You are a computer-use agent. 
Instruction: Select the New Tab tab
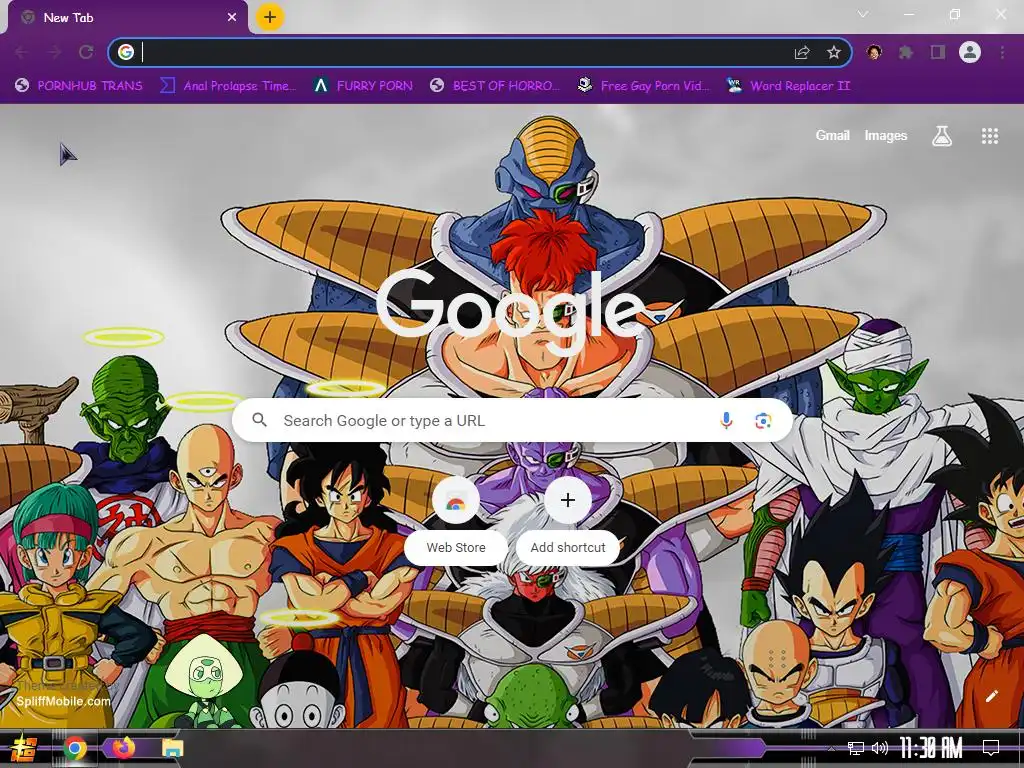click(127, 18)
